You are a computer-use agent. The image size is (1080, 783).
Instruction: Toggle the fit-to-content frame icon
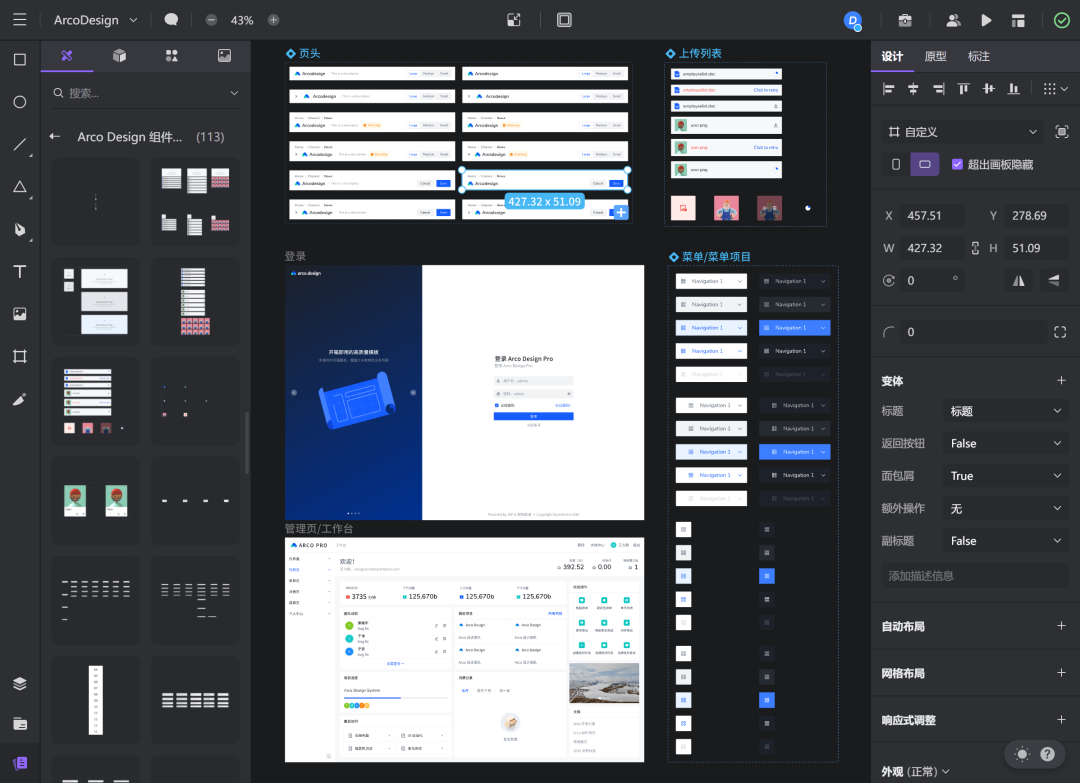(1061, 132)
